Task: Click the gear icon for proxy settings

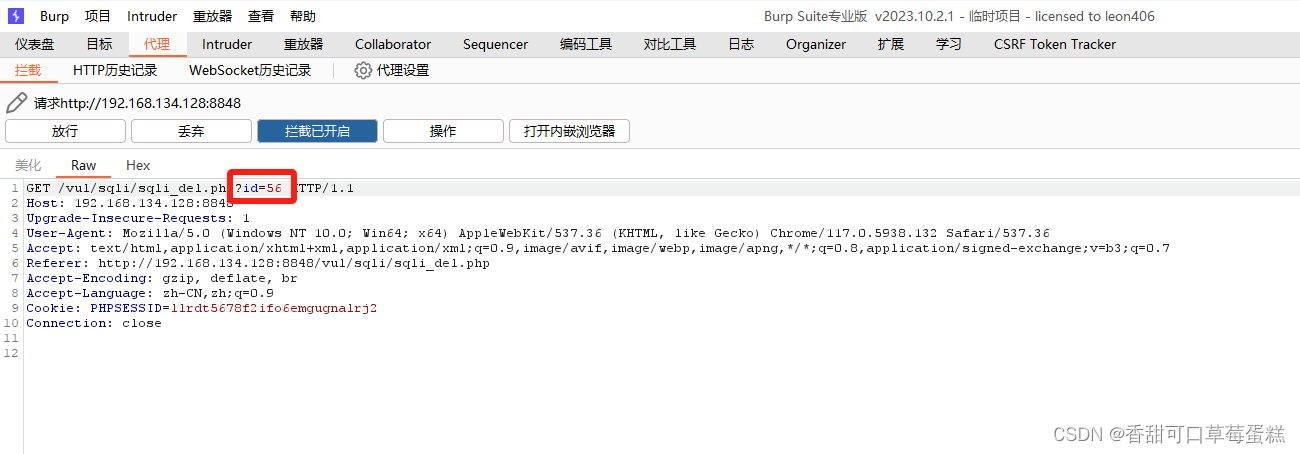Action: click(x=363, y=70)
